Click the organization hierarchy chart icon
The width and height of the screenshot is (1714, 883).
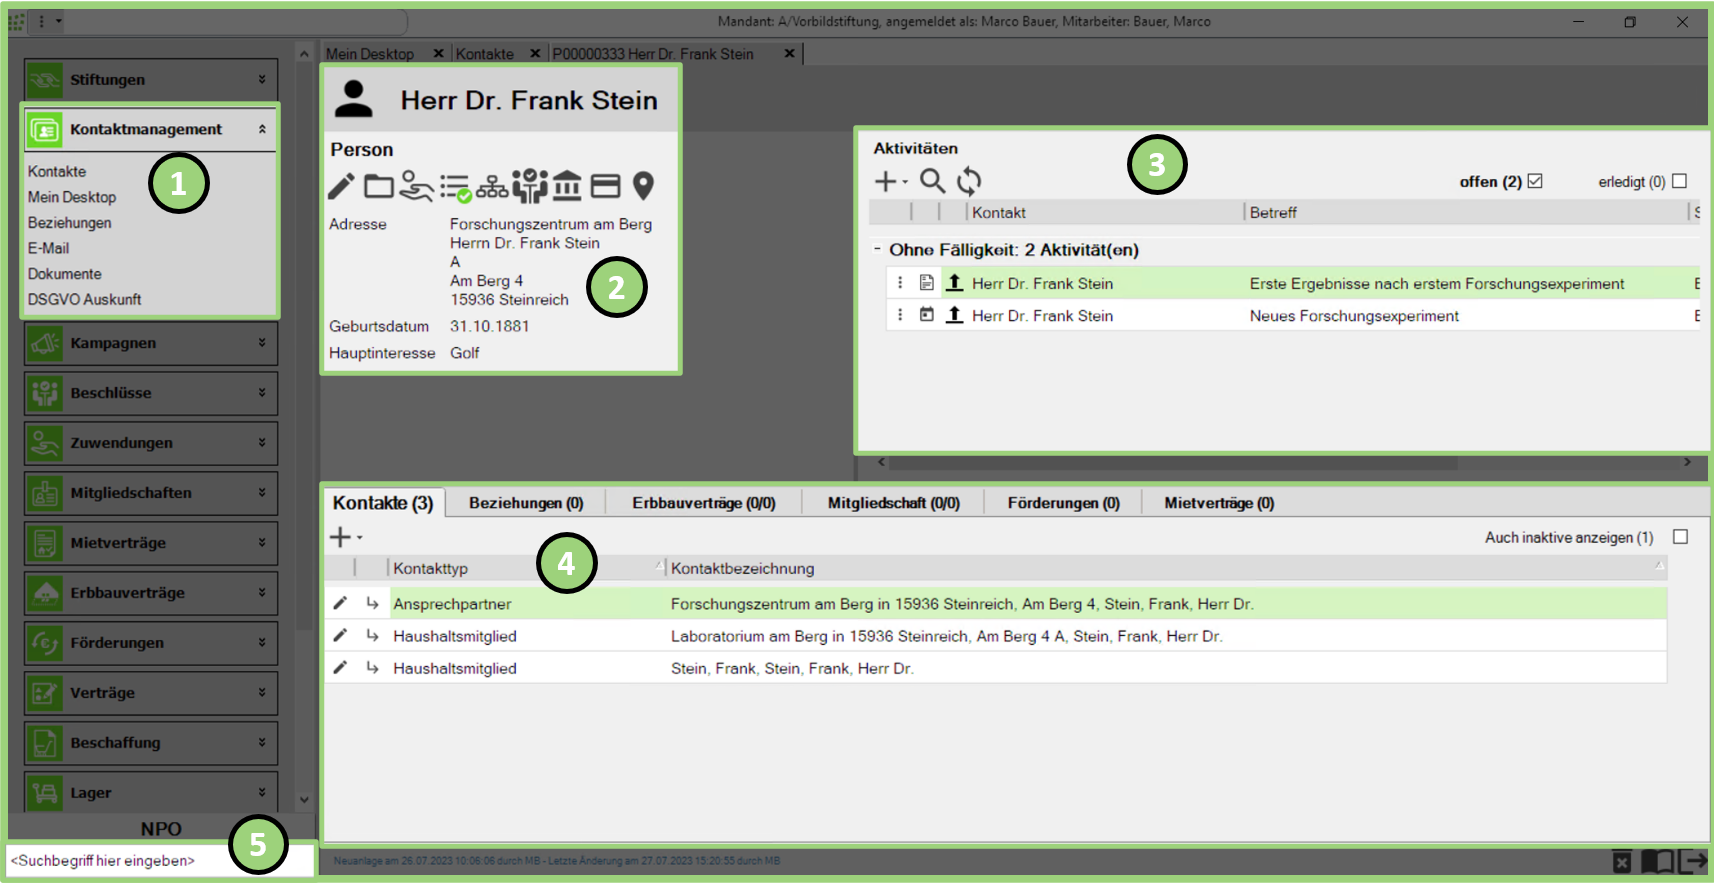(492, 186)
